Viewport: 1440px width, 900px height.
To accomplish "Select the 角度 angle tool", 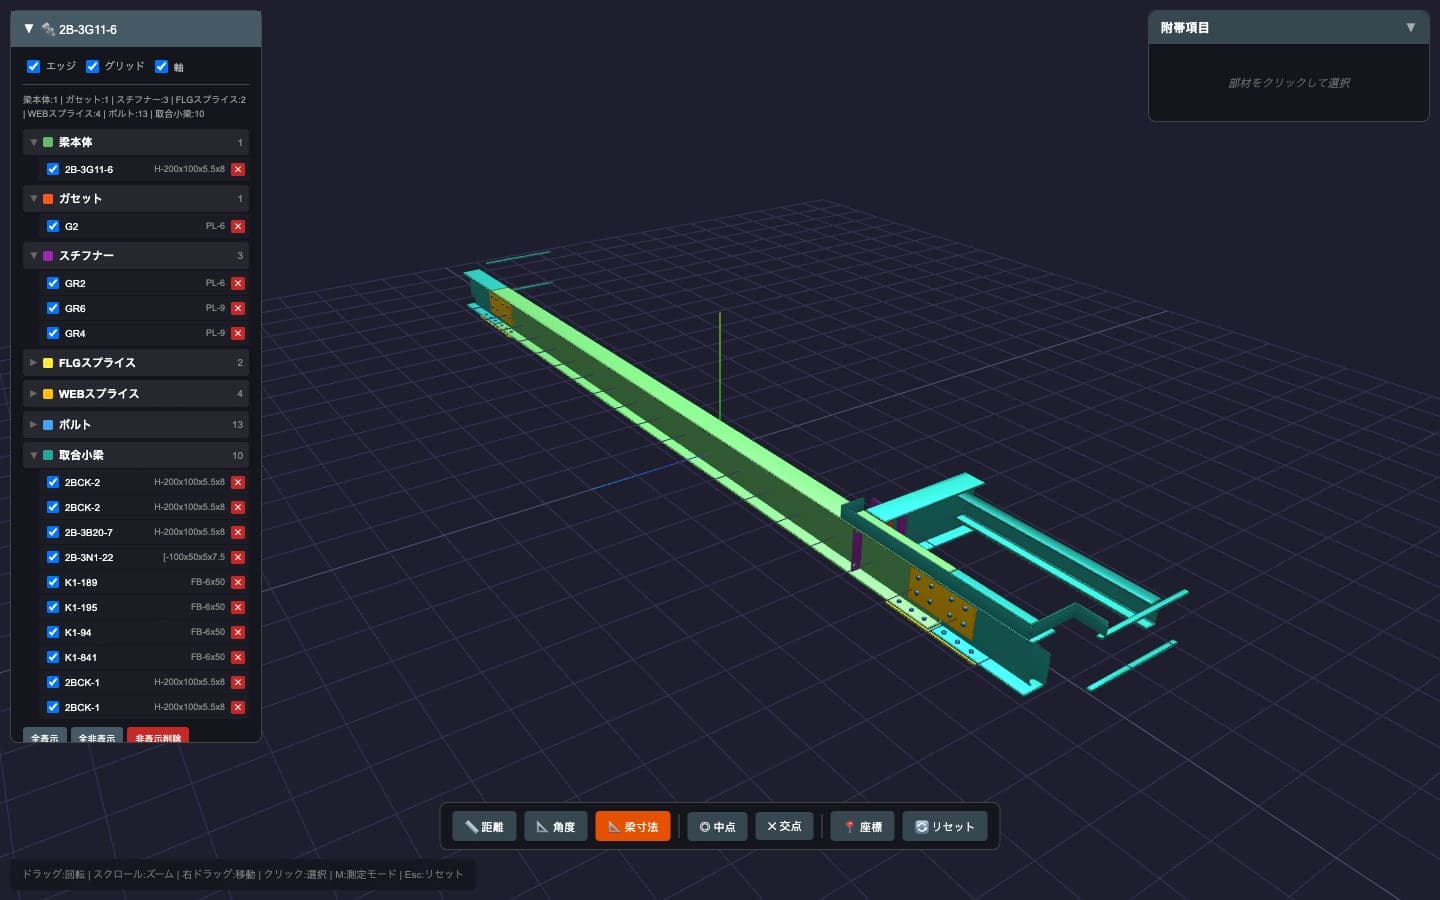I will 556,826.
